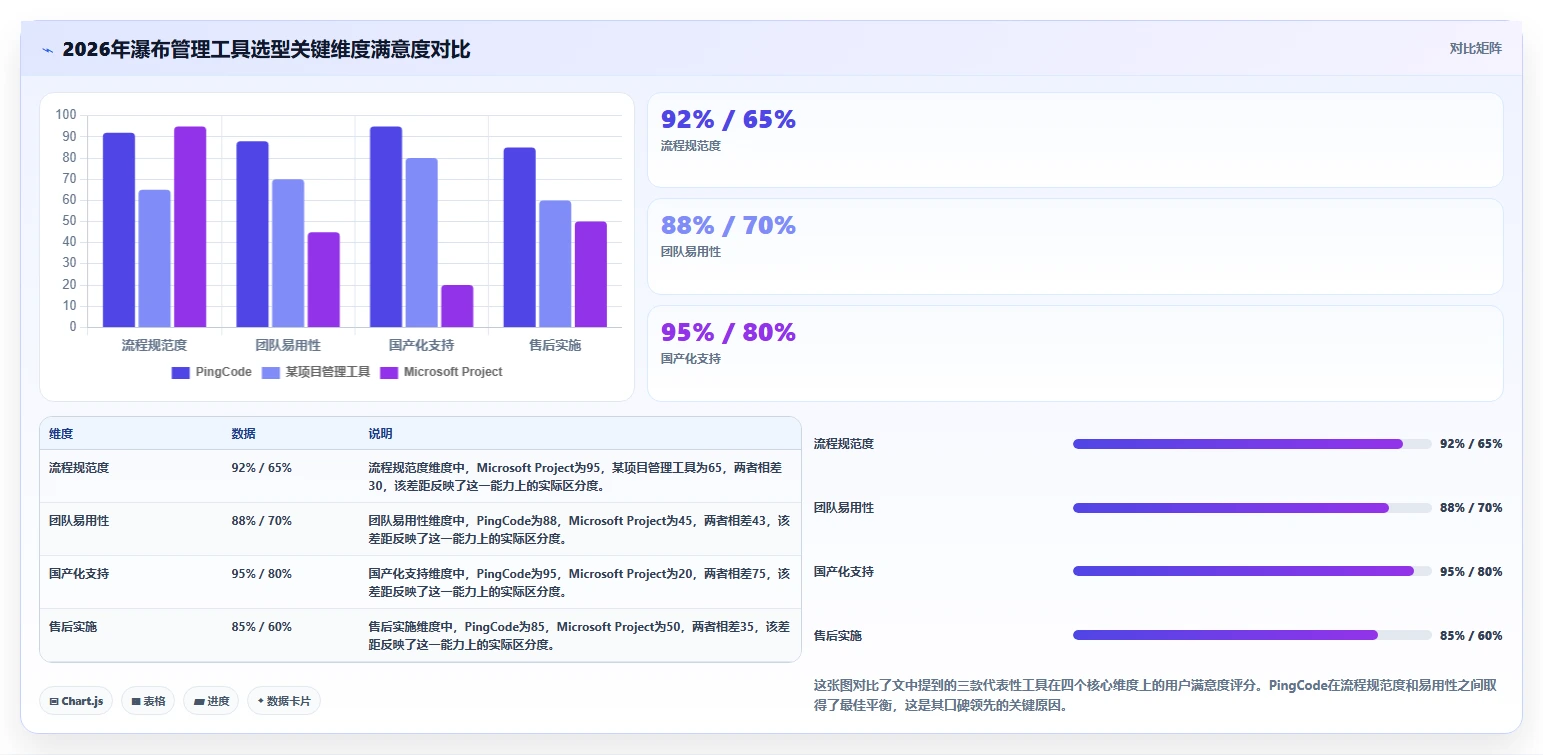Click the 售后实施 description cell in table
This screenshot has width=1543, height=755.
click(x=579, y=636)
